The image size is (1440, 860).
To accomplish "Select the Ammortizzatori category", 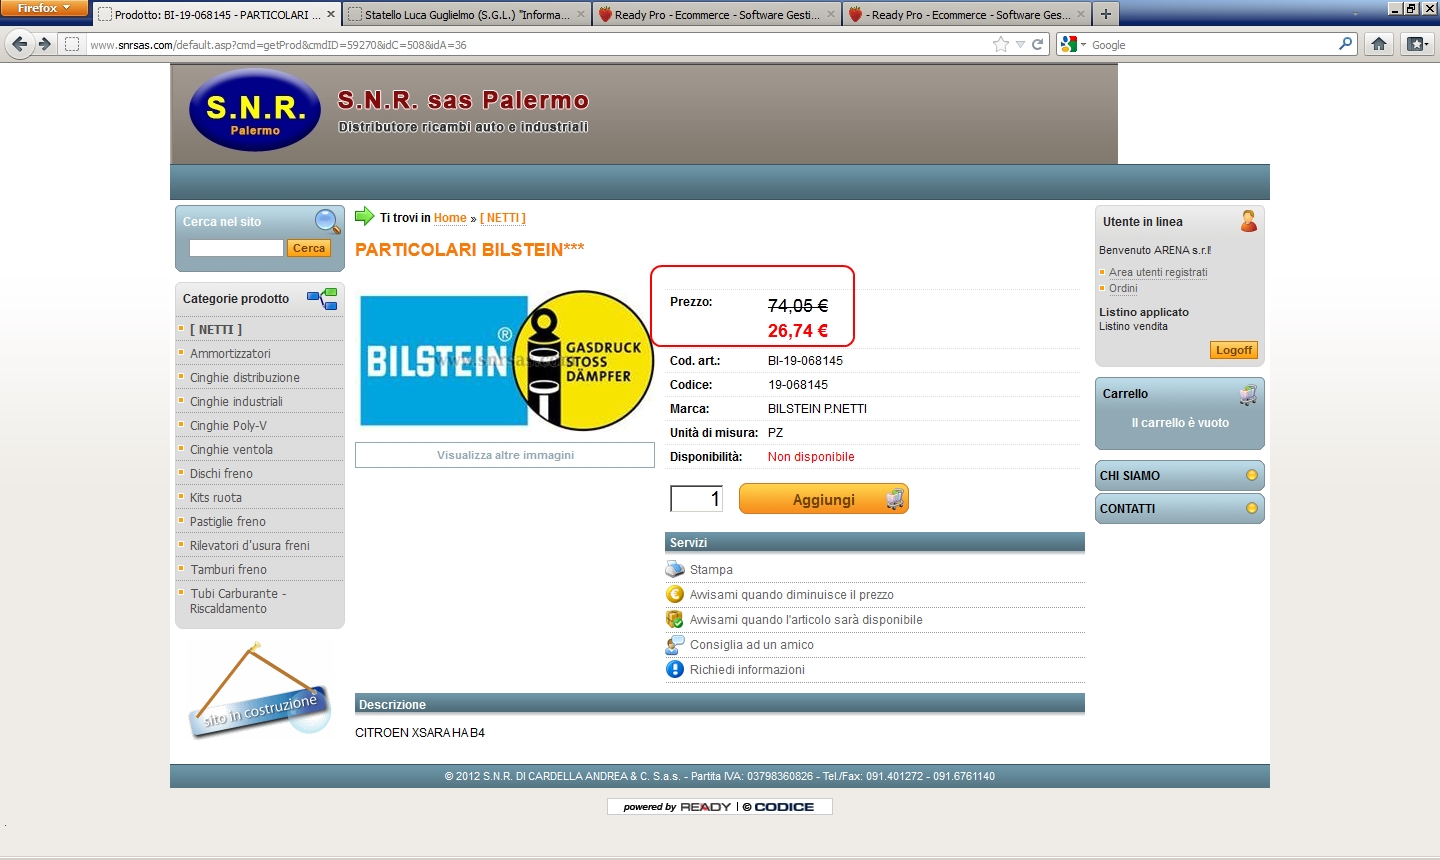I will [x=230, y=353].
